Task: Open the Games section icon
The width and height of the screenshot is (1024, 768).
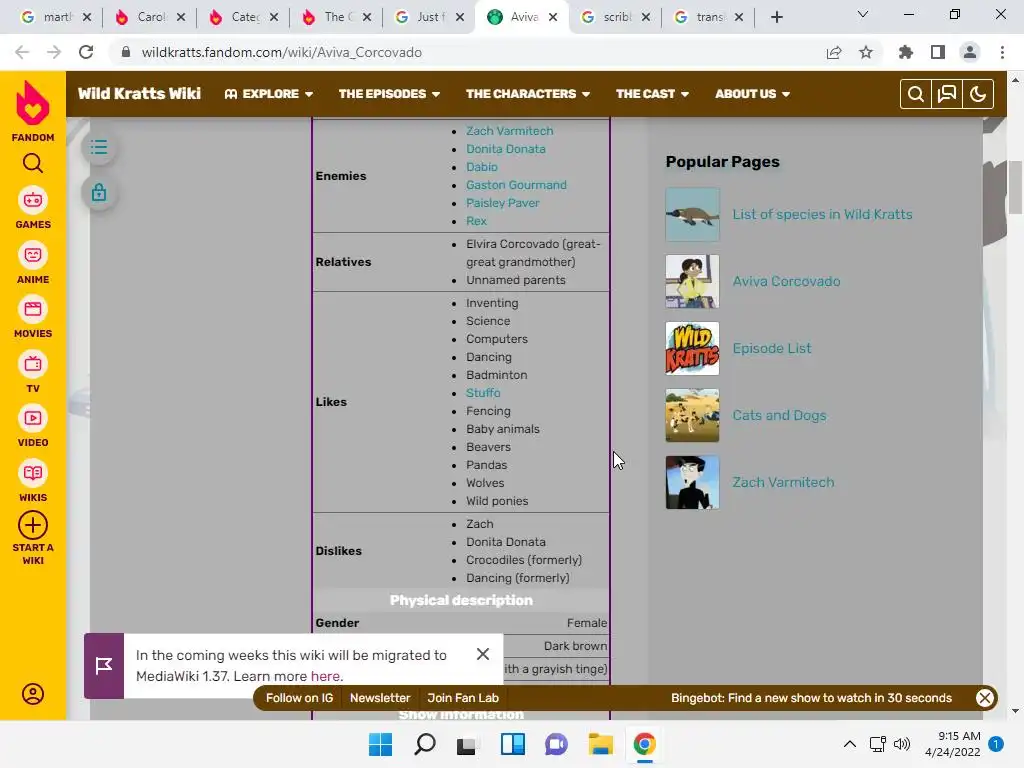Action: (x=33, y=200)
